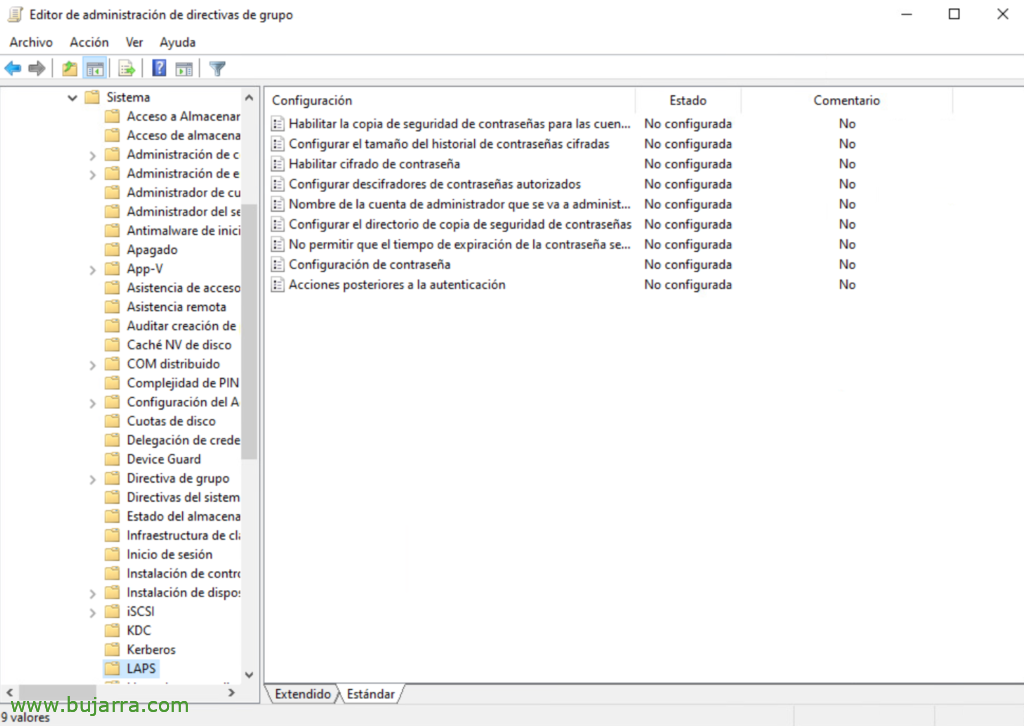Click the tree panel's down scroll arrow
This screenshot has height=726, width=1024.
(248, 675)
